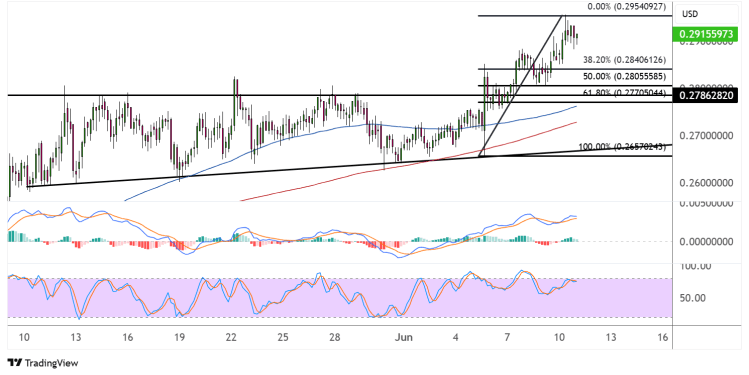Viewport: 749px width, 375px height.
Task: Open the TradingView text link
Action: (x=51, y=363)
